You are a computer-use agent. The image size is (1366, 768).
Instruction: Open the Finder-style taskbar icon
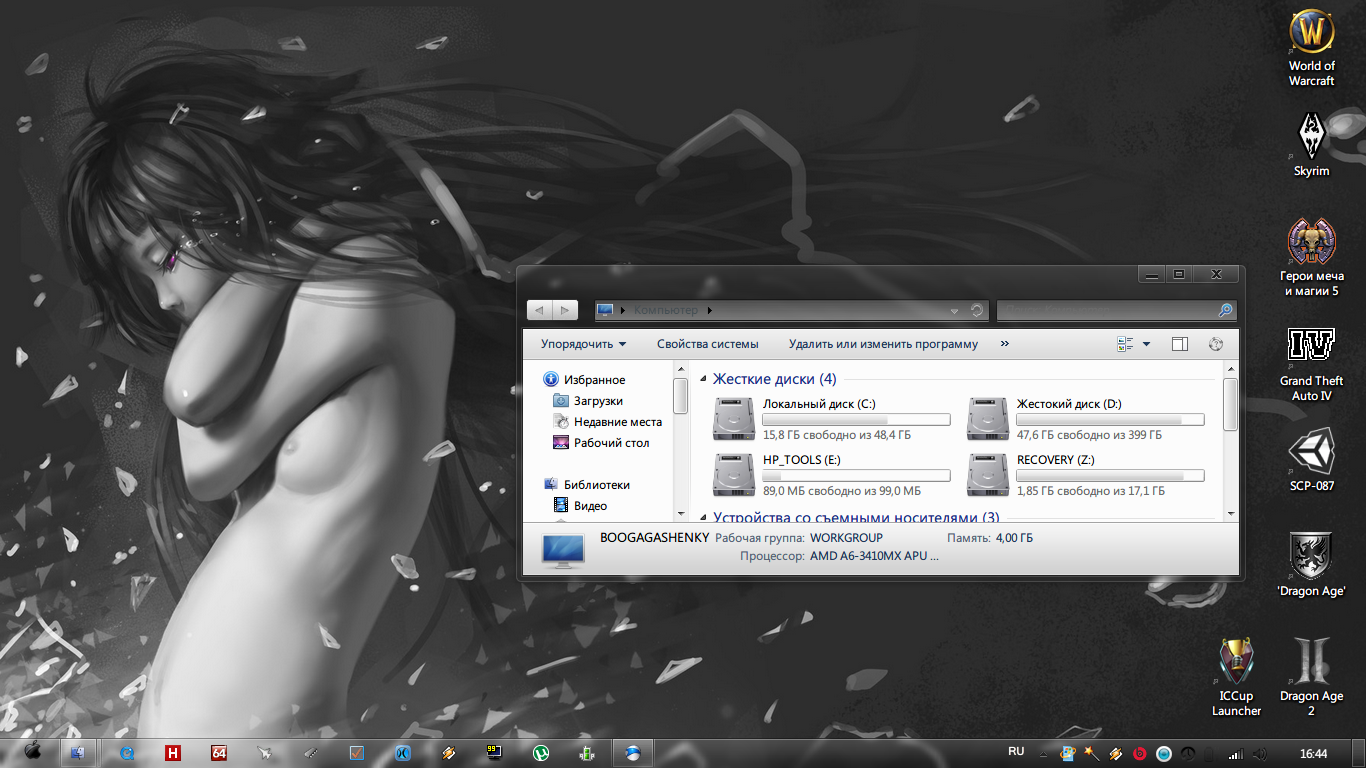(x=78, y=753)
